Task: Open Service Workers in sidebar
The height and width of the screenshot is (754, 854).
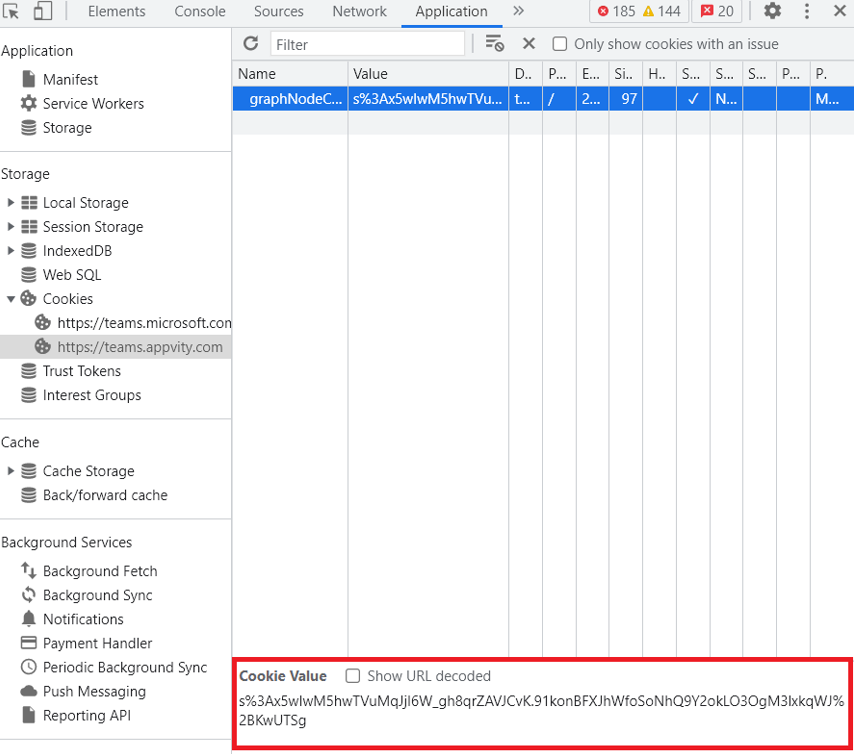Action: (93, 104)
